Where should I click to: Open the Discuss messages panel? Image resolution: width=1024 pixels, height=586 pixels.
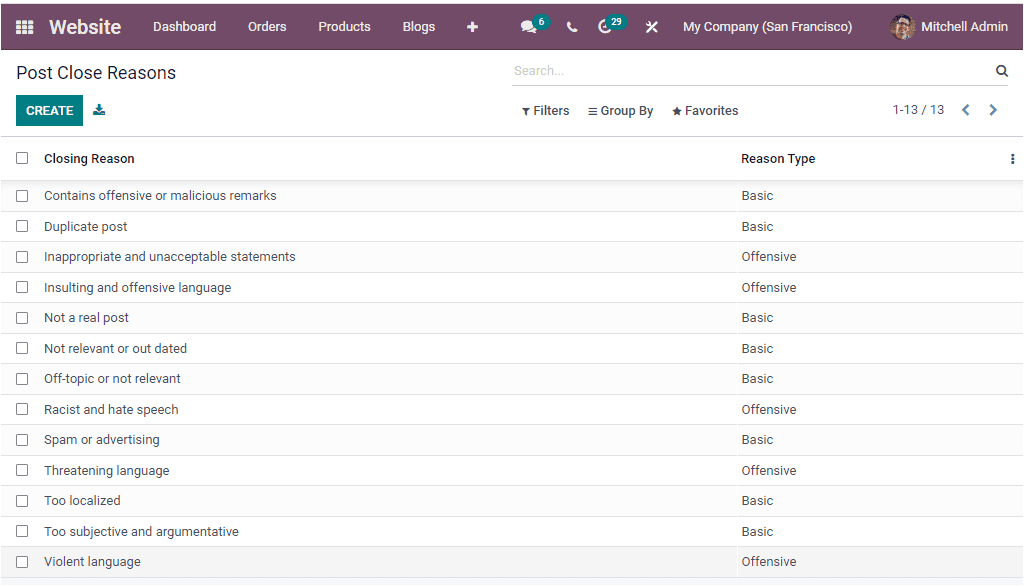point(528,27)
